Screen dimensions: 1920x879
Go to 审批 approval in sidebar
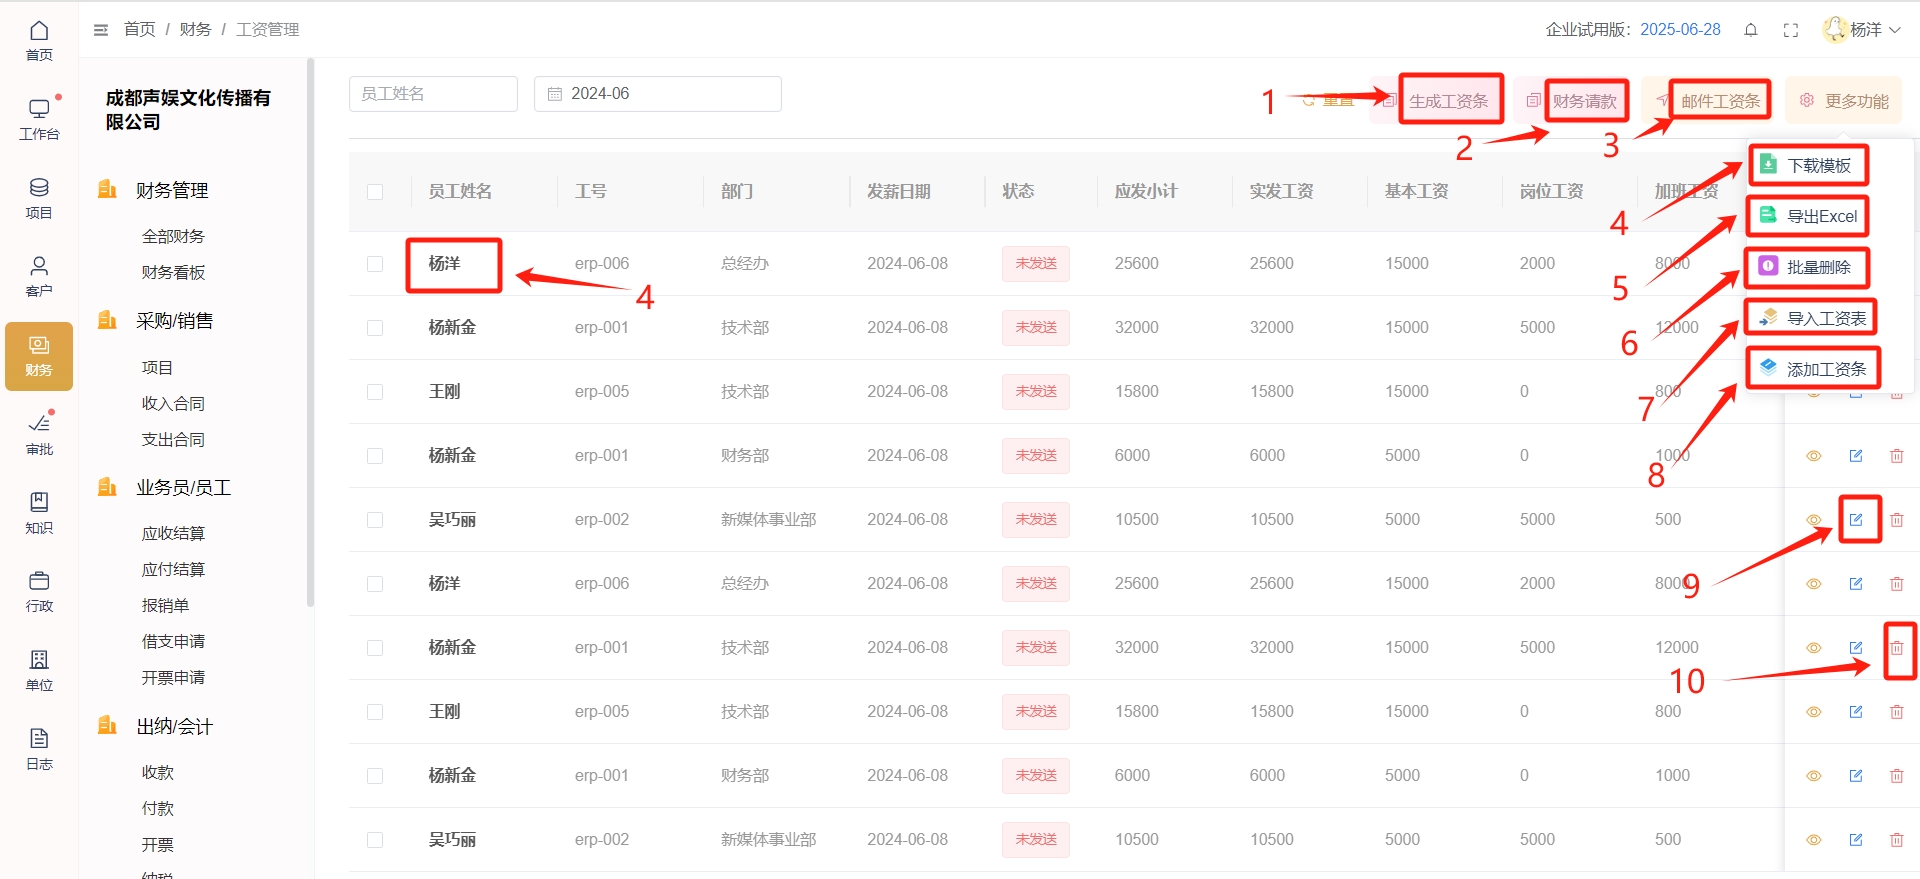pyautogui.click(x=39, y=433)
